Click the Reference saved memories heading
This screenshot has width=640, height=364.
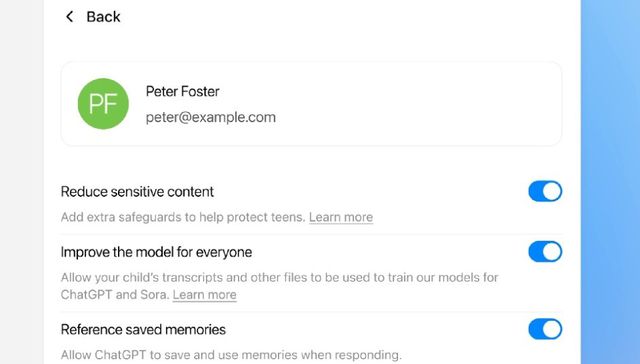[143, 330]
